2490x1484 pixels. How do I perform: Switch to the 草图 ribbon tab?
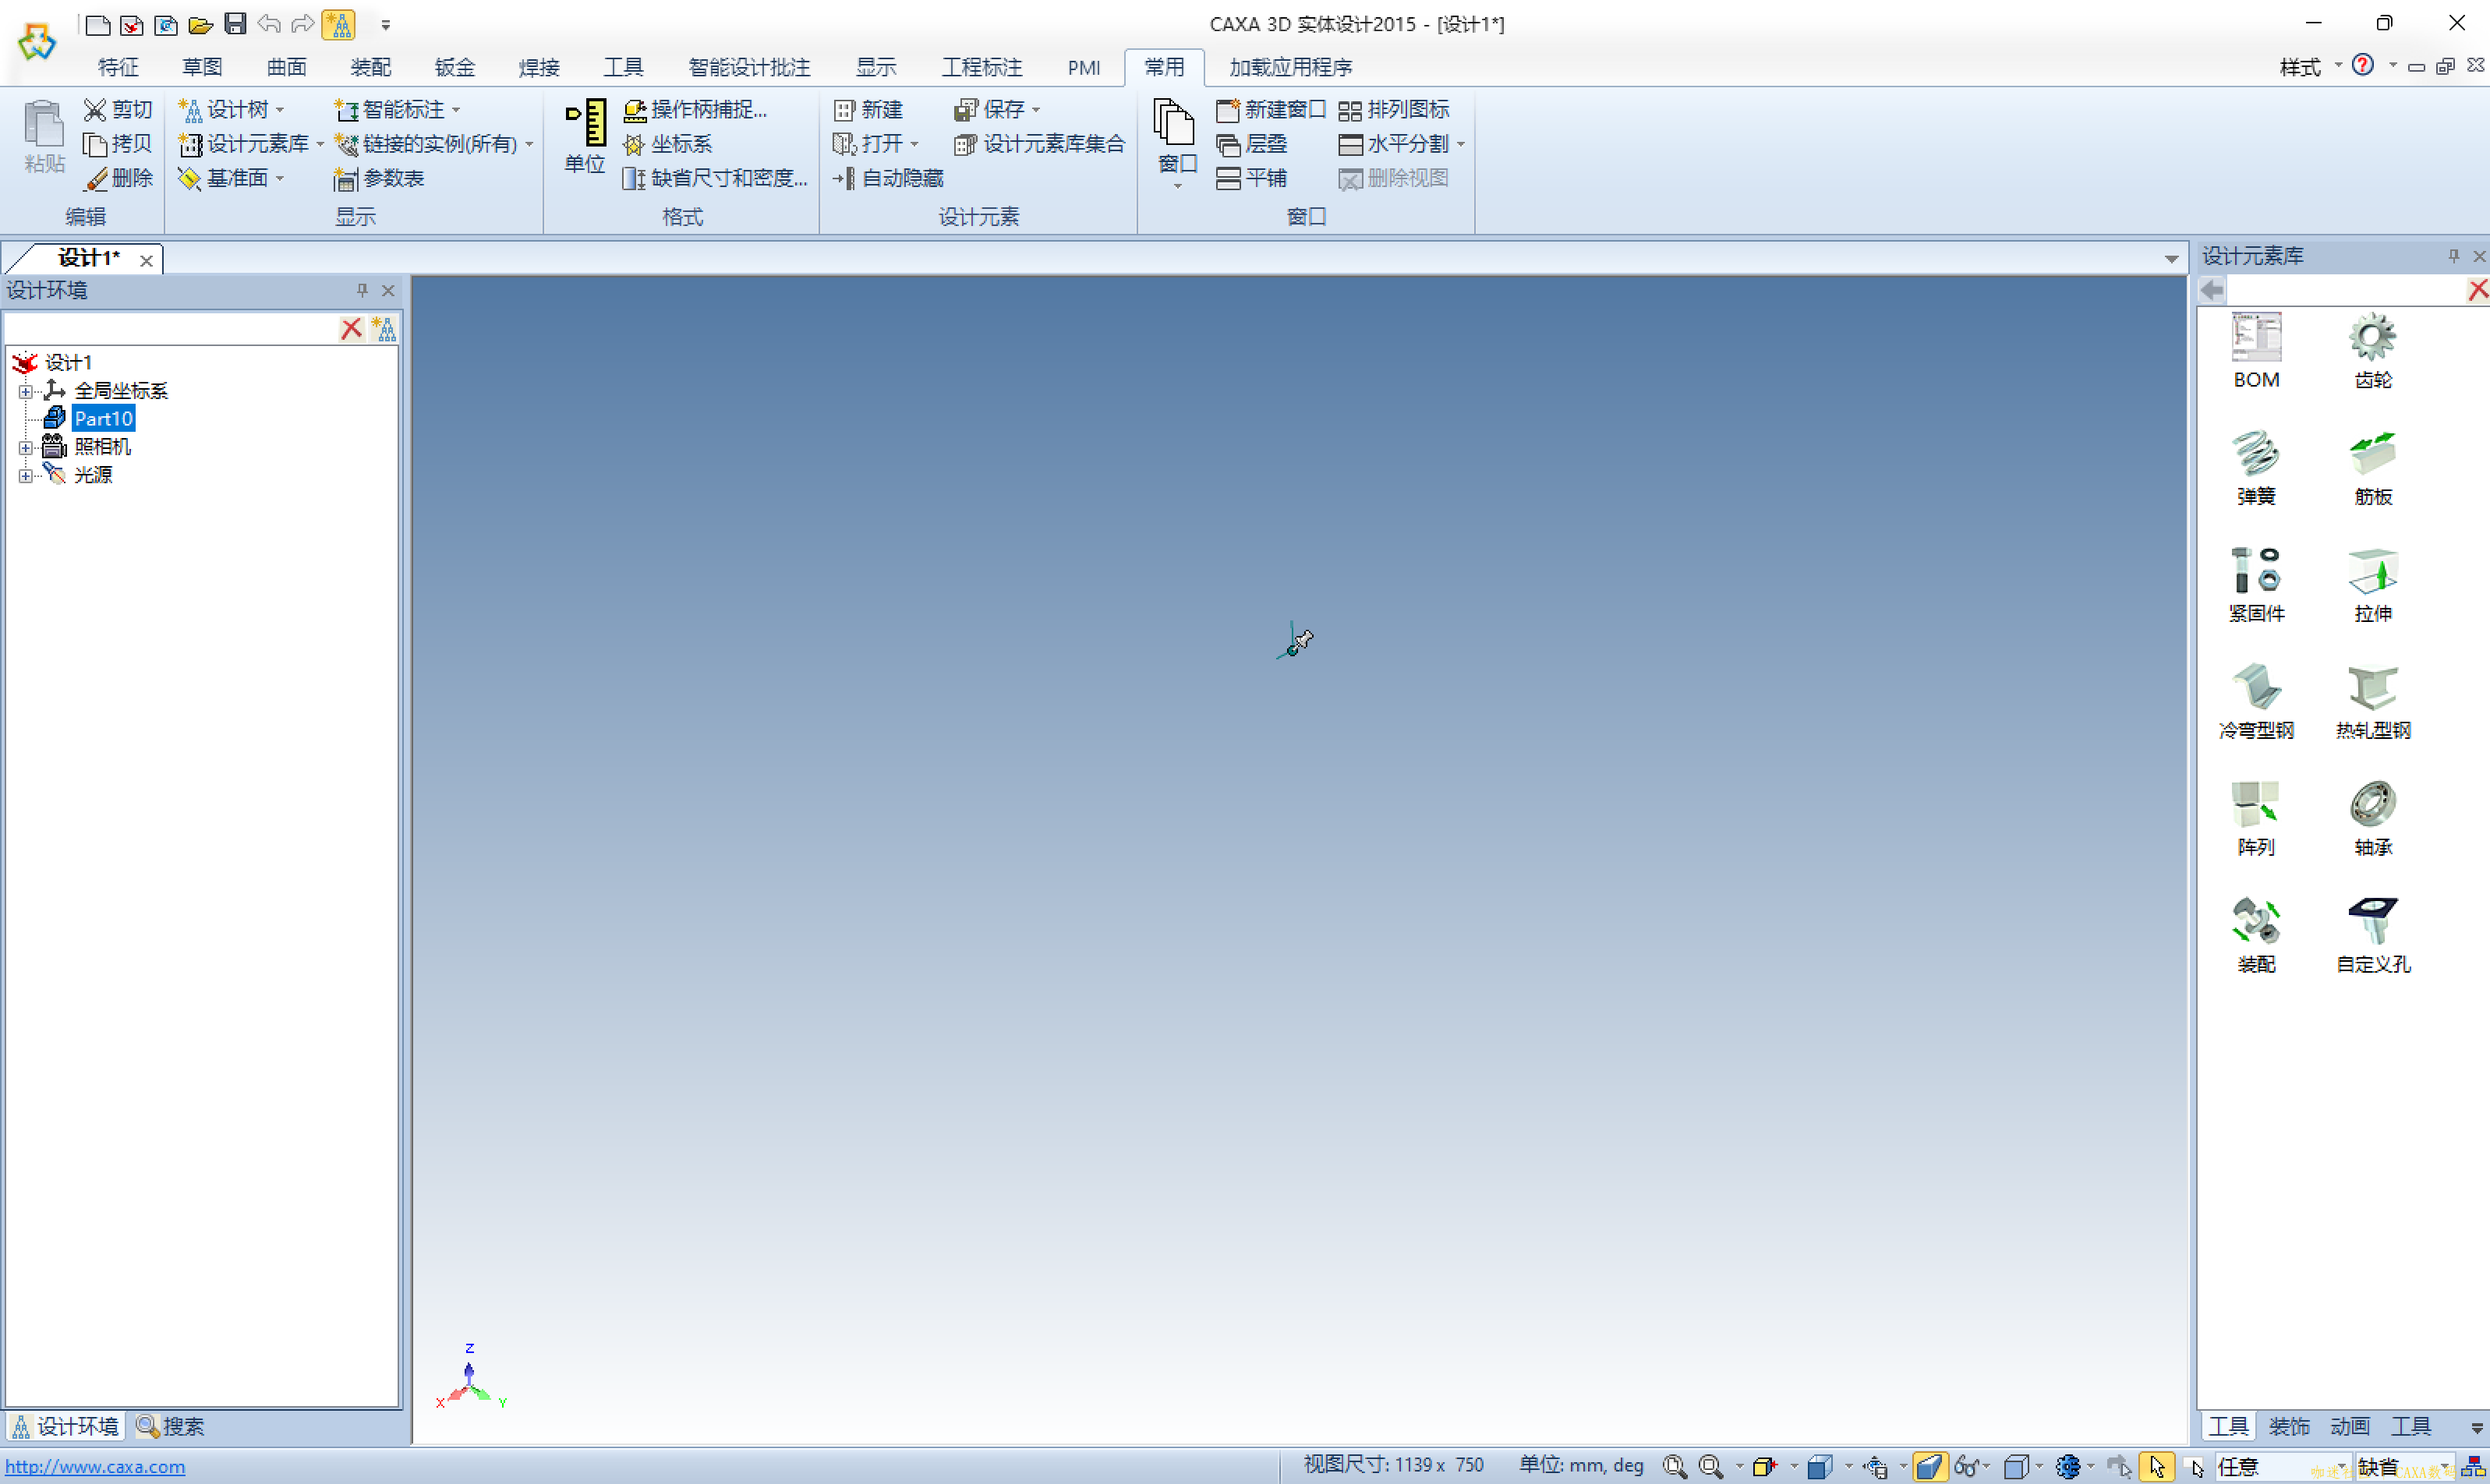[202, 67]
